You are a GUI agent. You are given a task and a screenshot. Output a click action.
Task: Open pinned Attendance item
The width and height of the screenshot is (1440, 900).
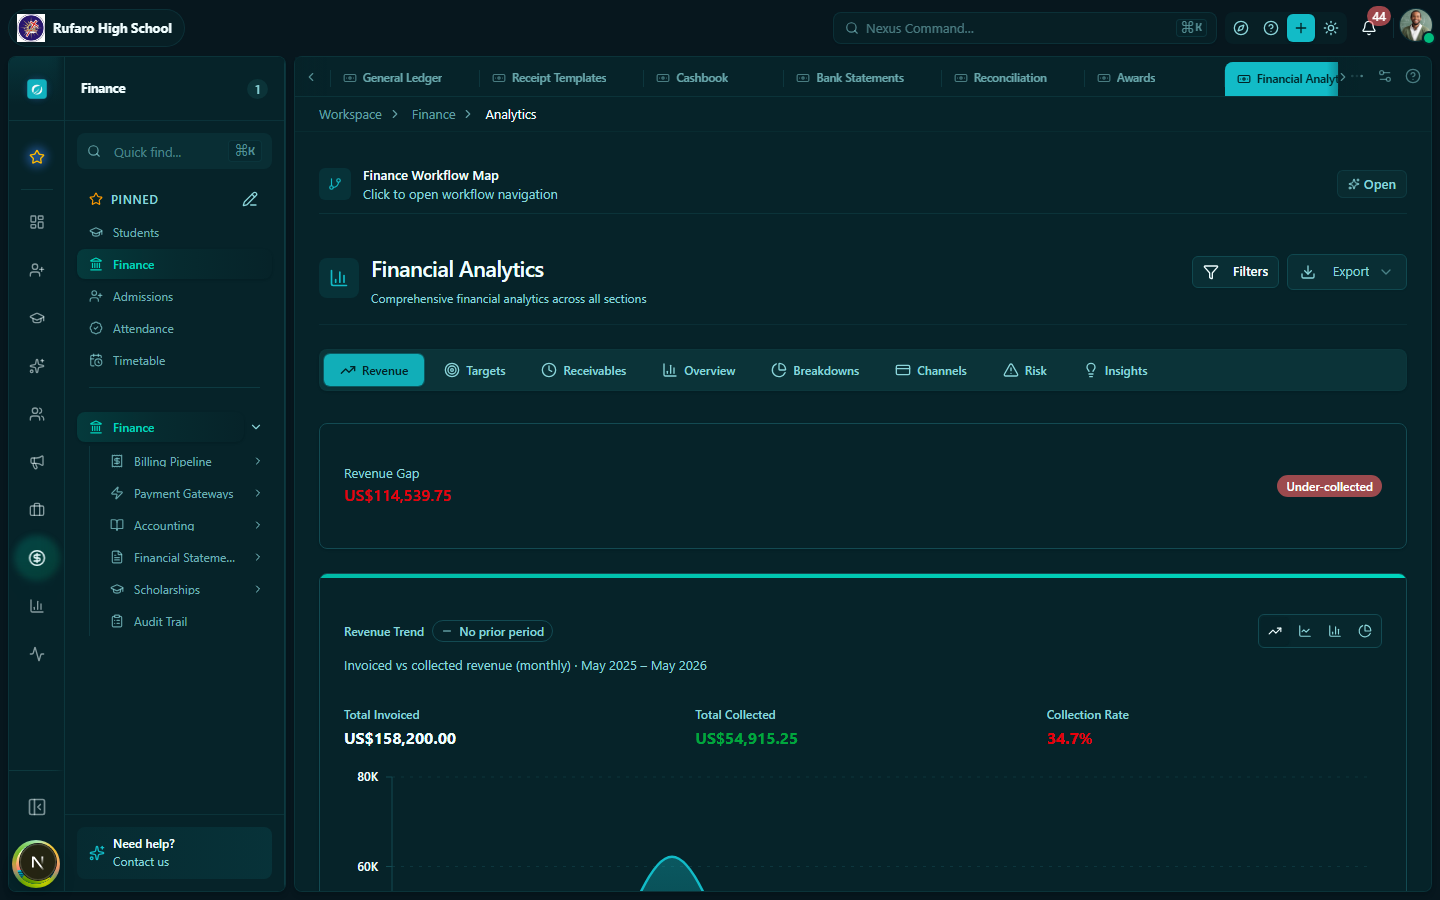pos(174,329)
